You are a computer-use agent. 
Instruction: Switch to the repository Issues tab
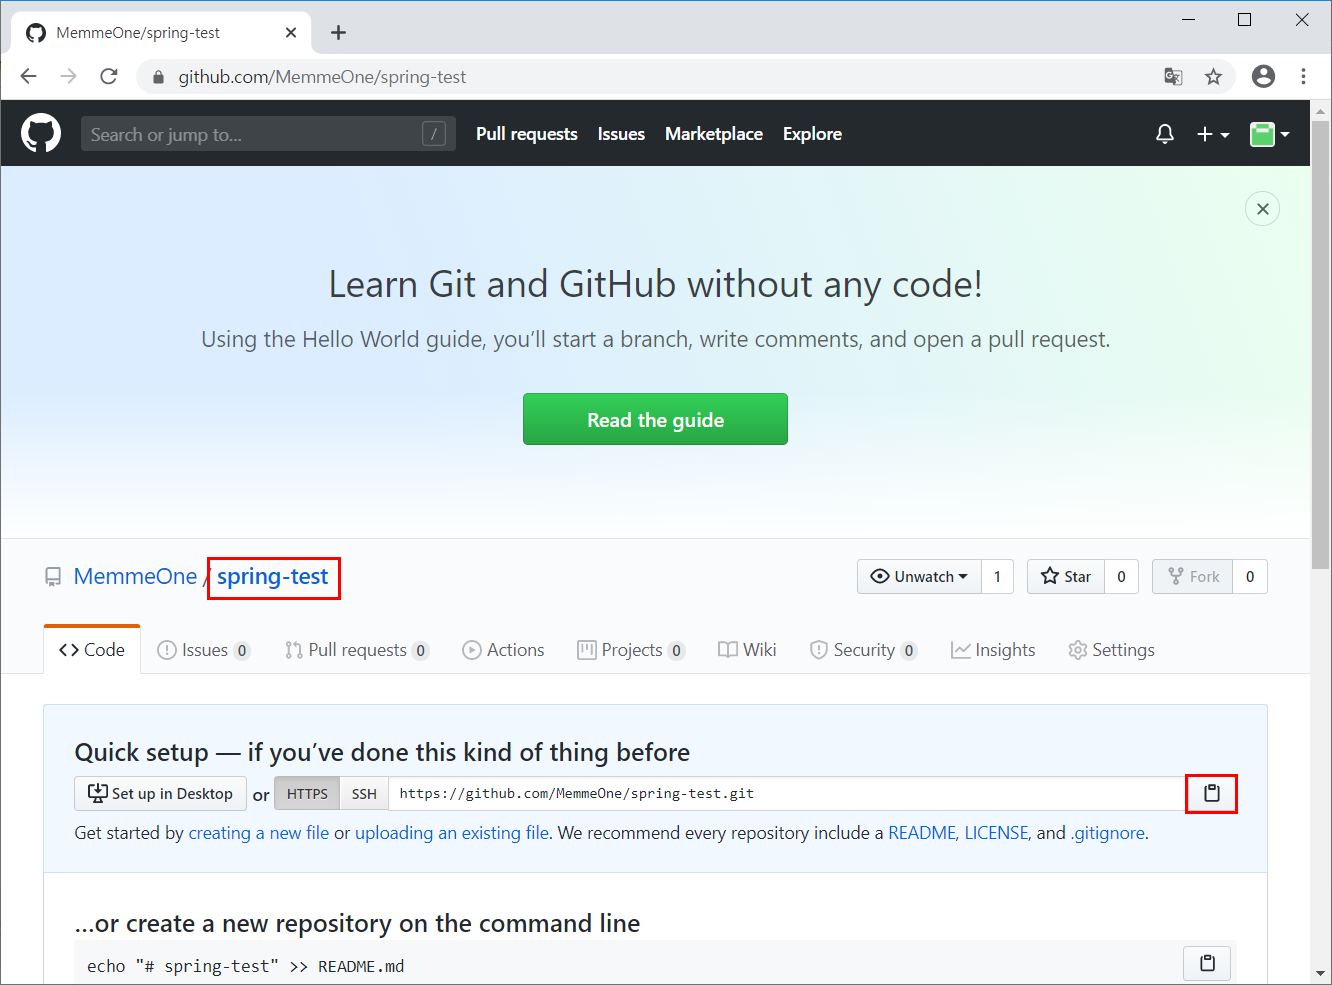pyautogui.click(x=203, y=650)
